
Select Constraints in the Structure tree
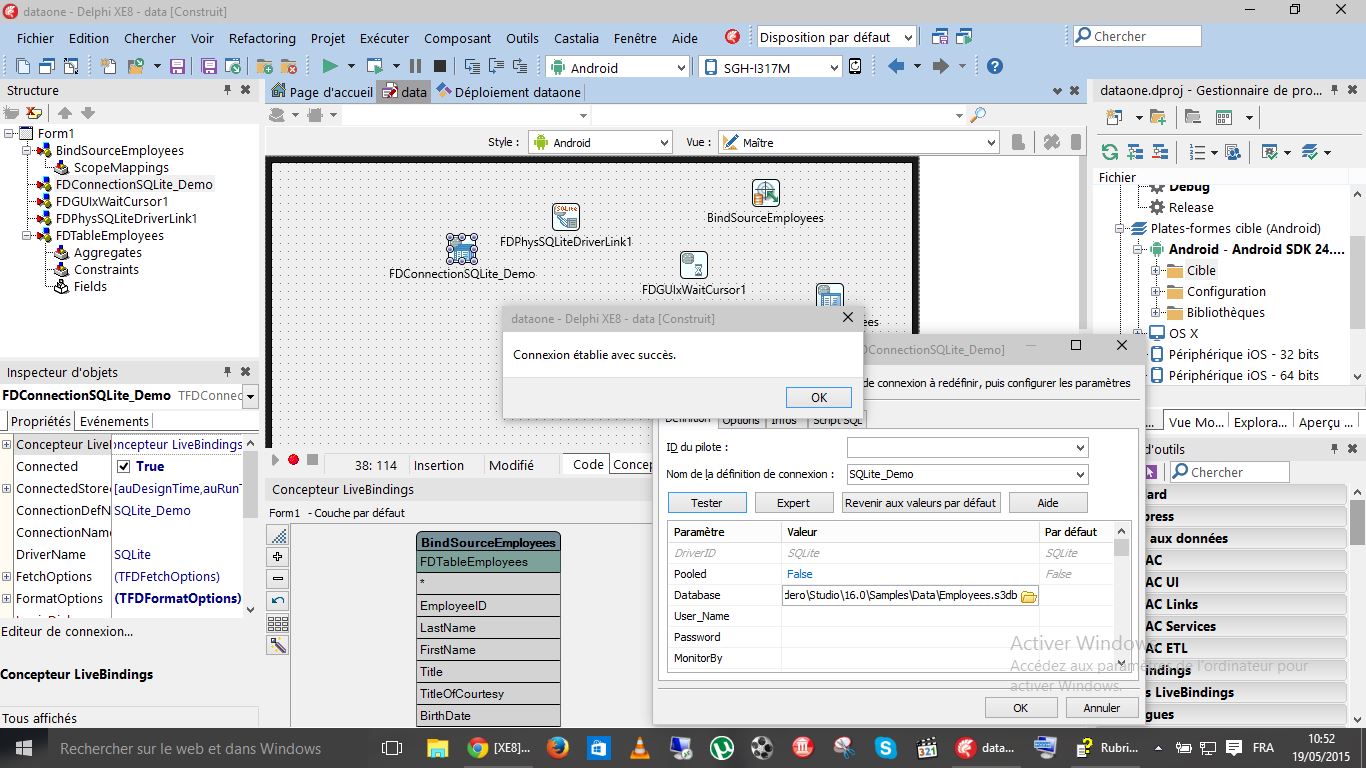coord(106,269)
